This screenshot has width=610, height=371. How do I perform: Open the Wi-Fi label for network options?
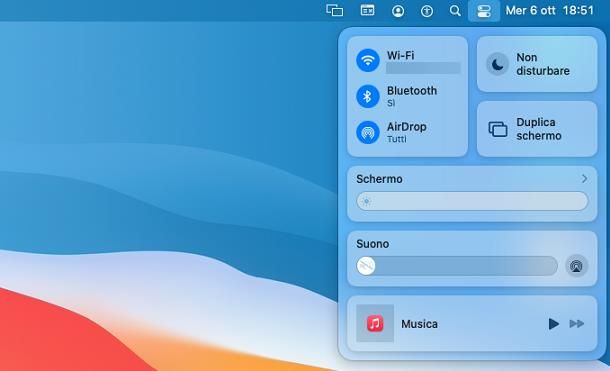(400, 56)
